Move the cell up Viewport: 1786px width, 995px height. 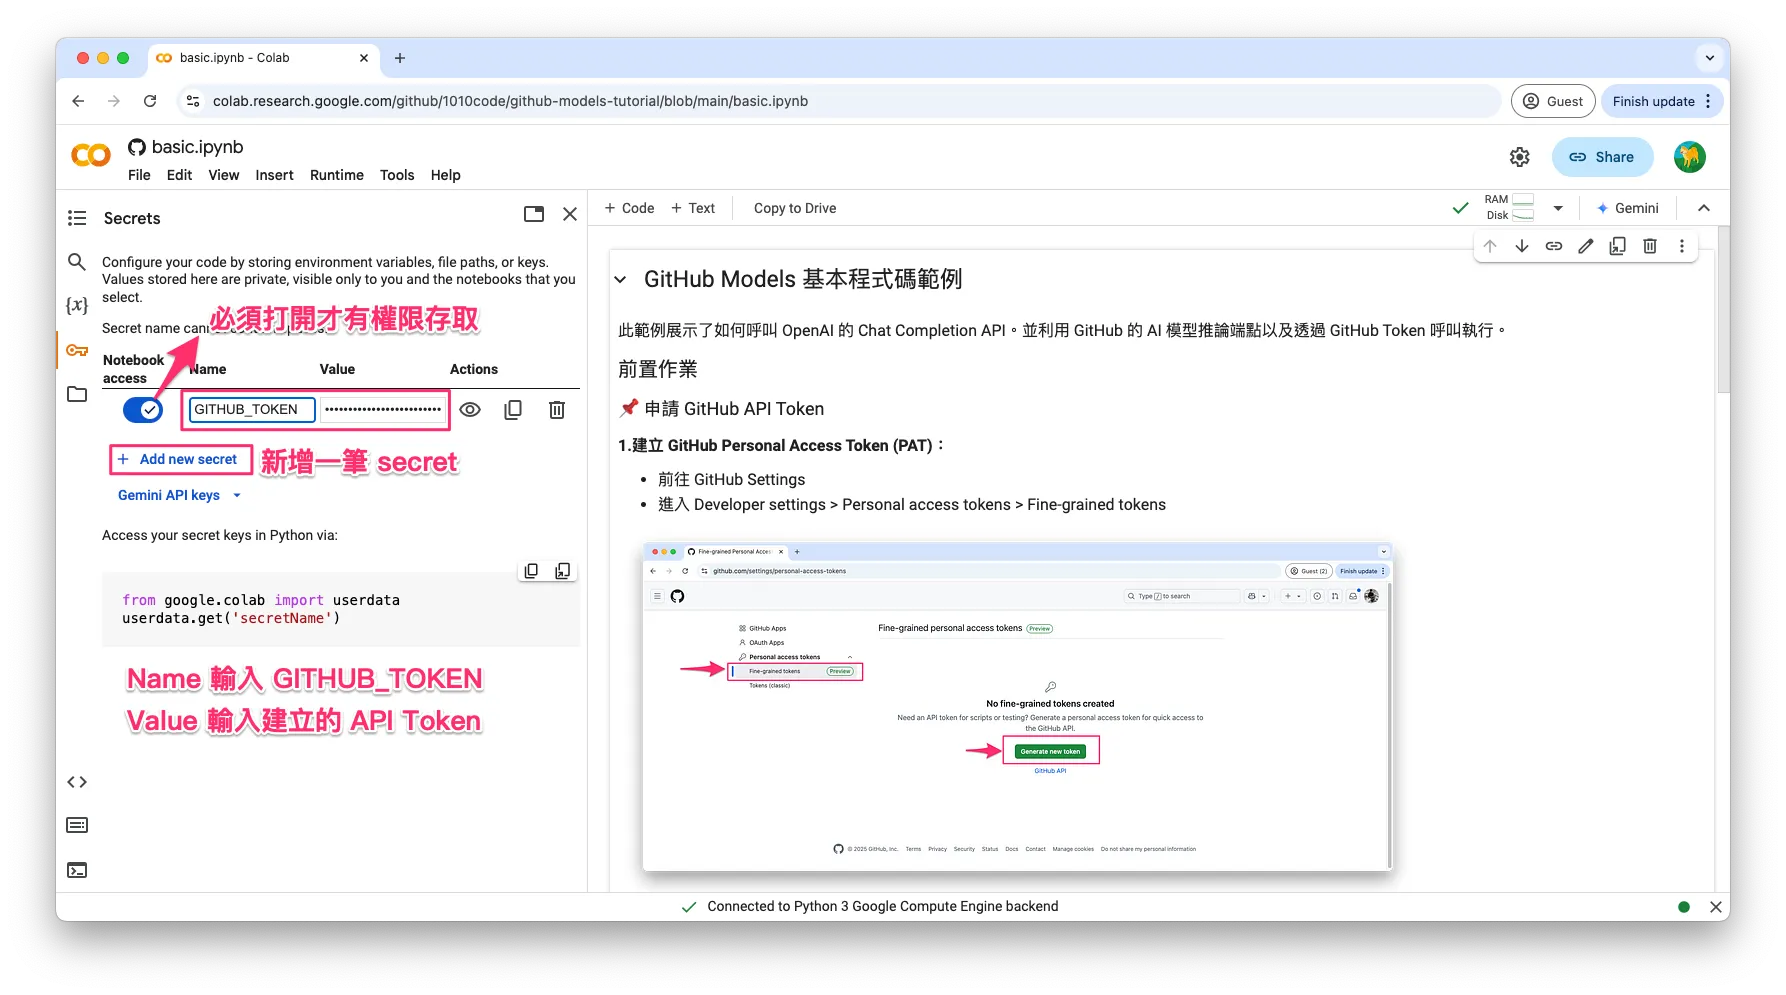pyautogui.click(x=1490, y=246)
